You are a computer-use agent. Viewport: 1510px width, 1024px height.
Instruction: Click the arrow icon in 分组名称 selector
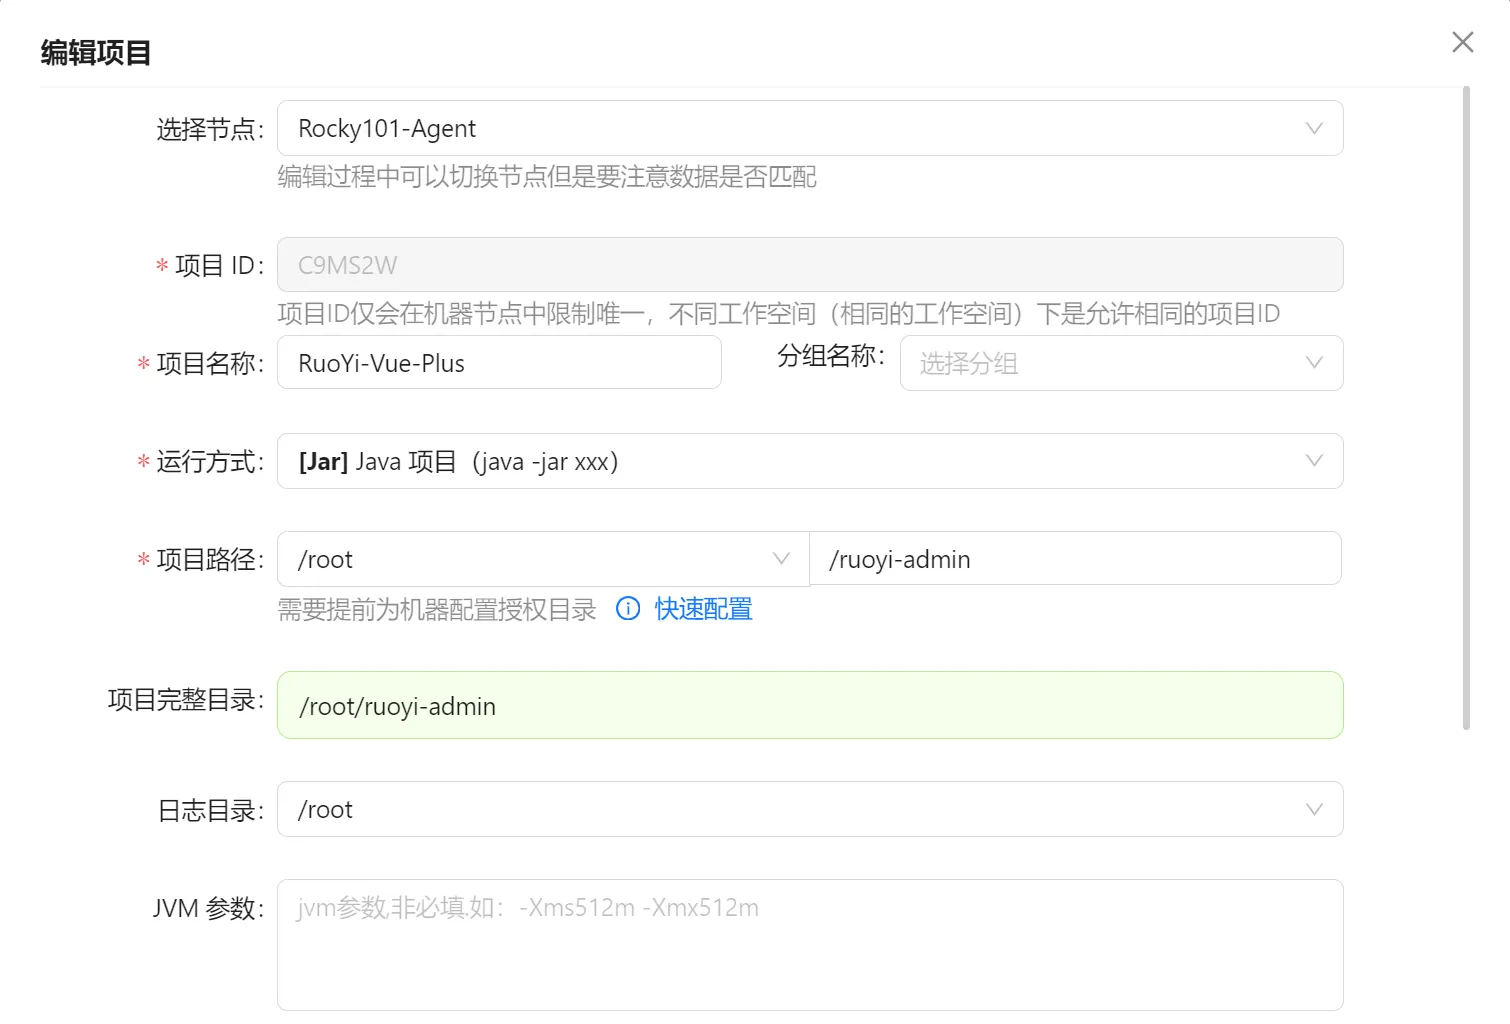tap(1314, 363)
